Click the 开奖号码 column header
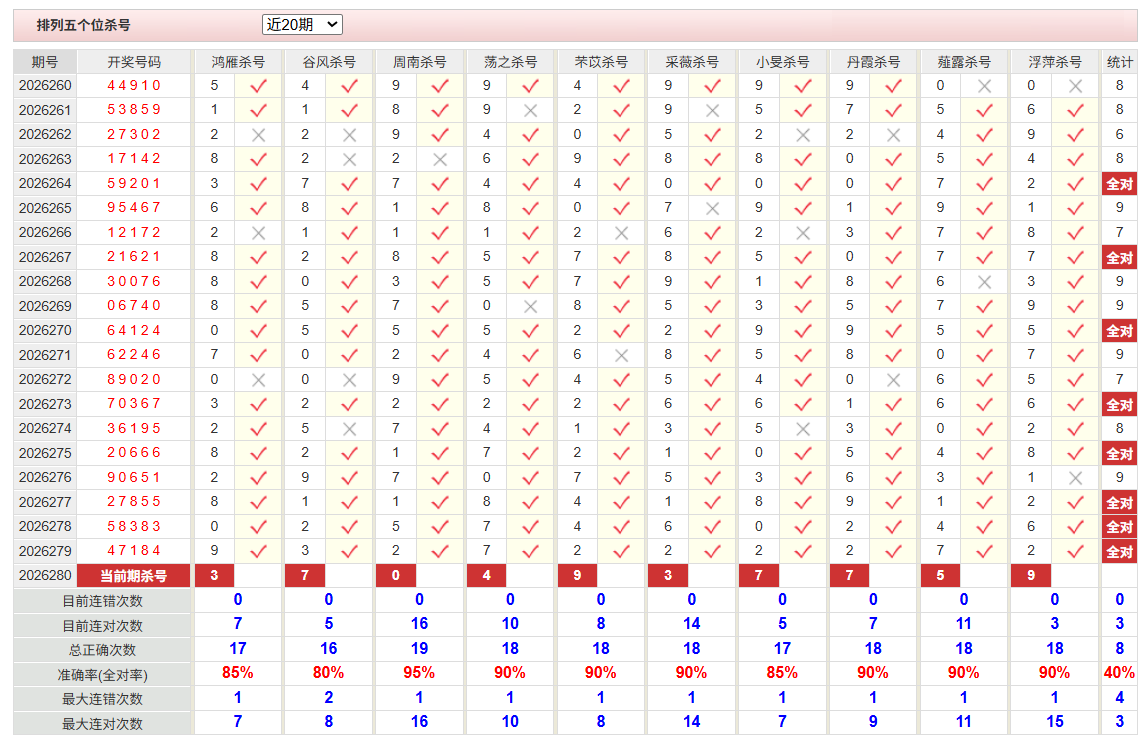 point(134,62)
